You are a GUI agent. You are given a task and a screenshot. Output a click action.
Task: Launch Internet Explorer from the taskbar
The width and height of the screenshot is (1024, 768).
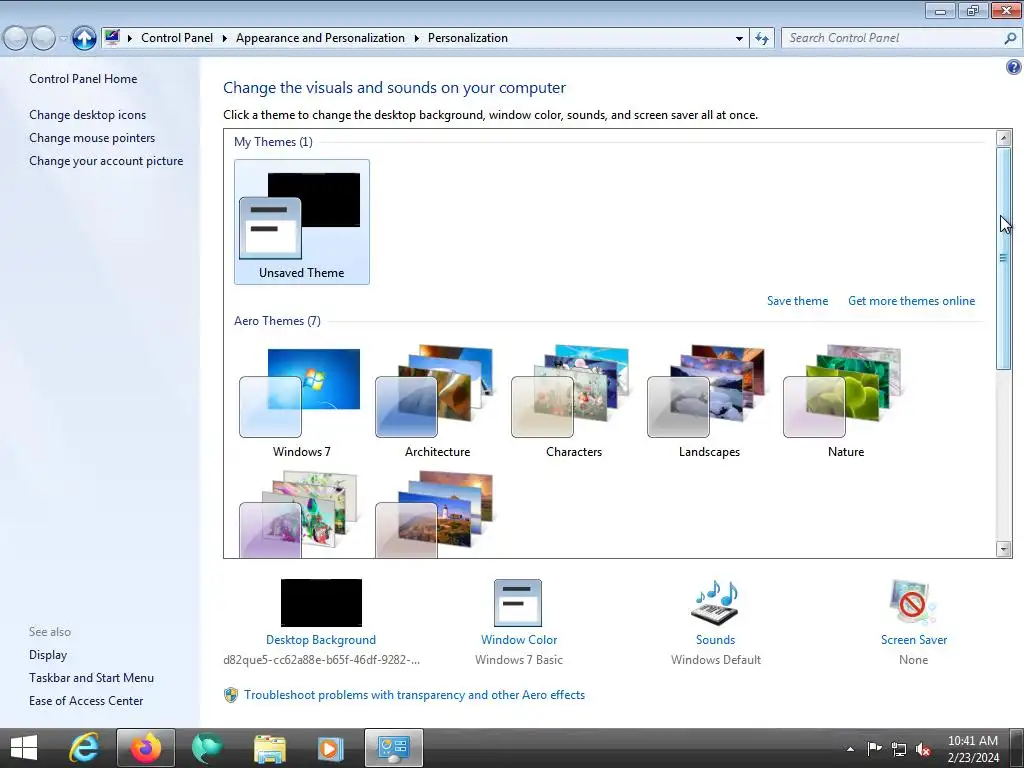pyautogui.click(x=84, y=748)
